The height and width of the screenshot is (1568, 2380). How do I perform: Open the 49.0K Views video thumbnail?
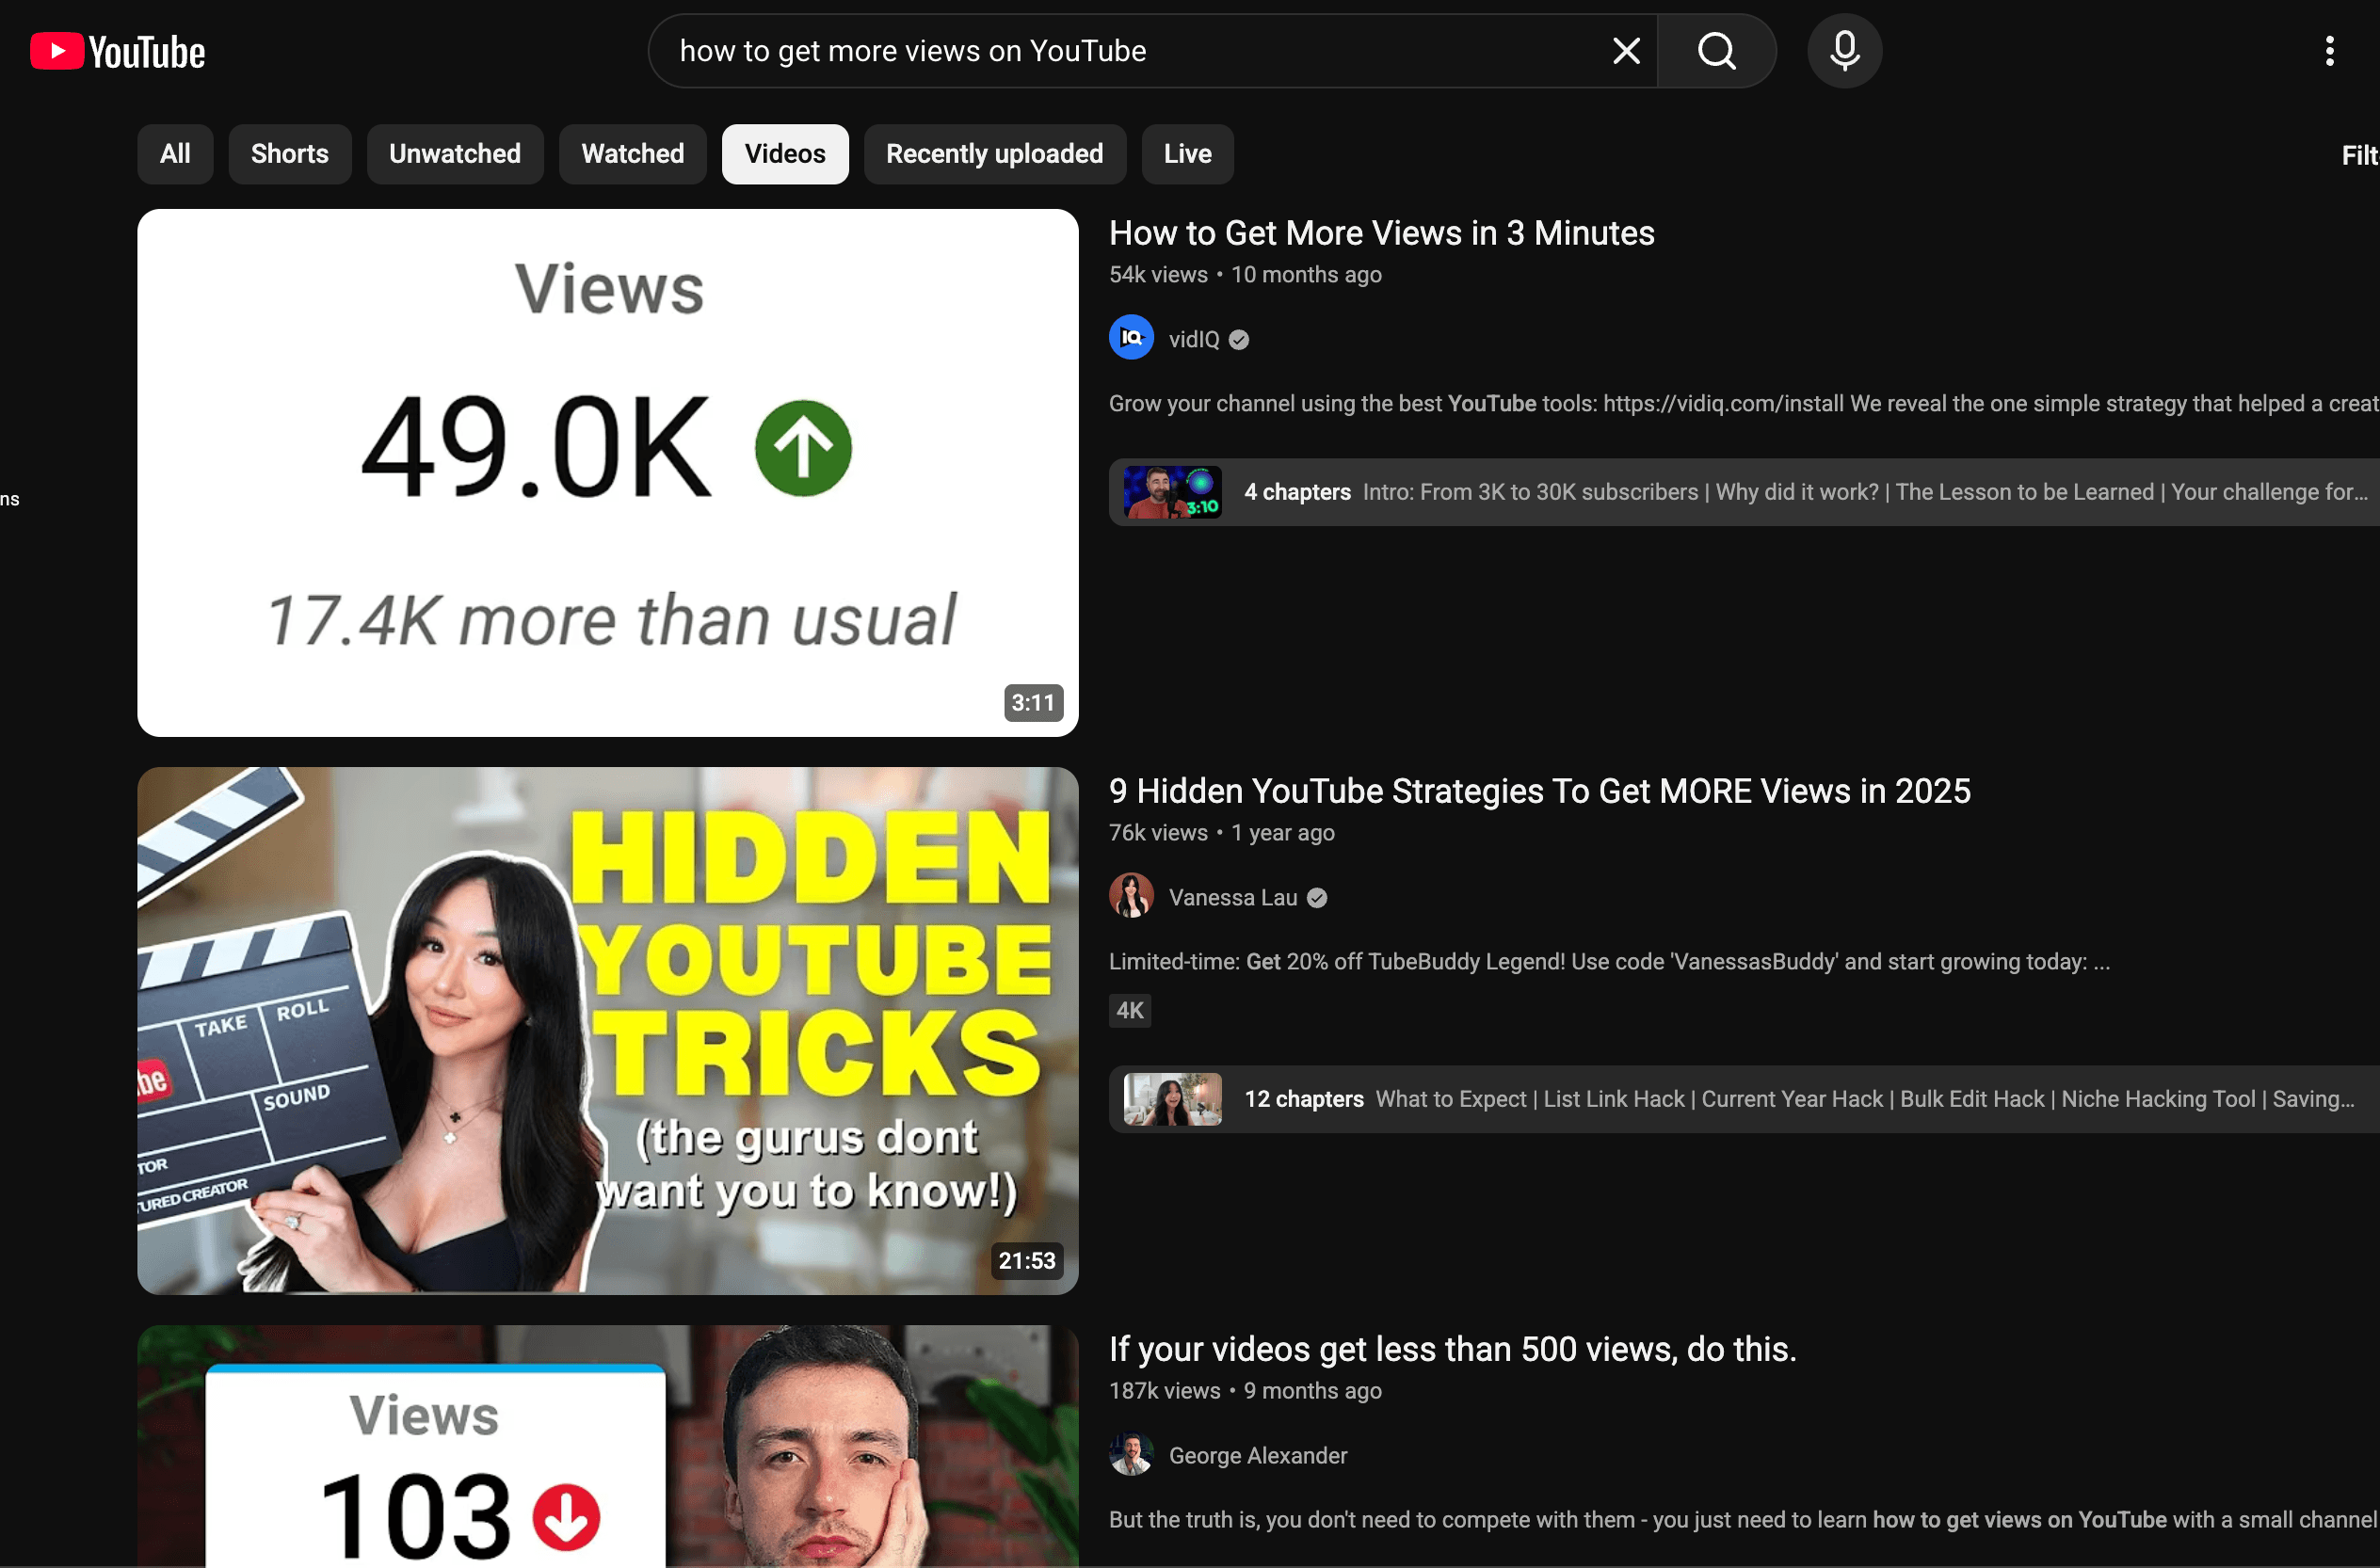click(608, 473)
